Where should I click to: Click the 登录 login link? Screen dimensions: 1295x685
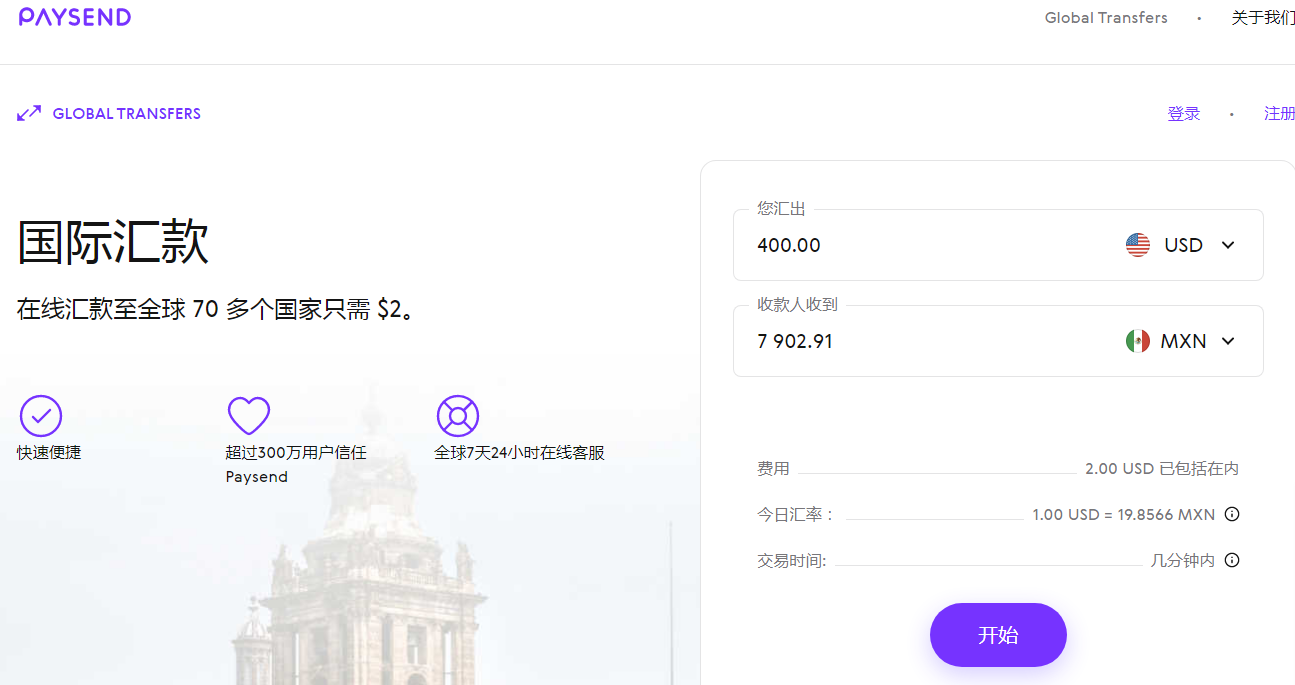1184,114
